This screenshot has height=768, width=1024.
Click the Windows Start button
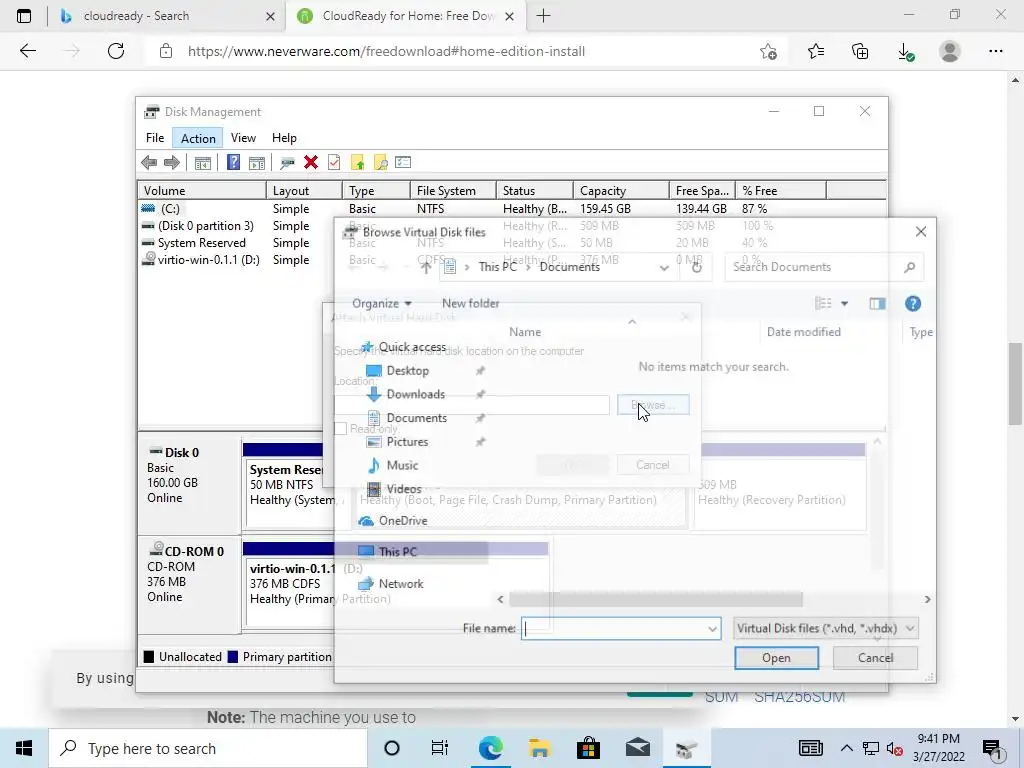click(x=24, y=748)
